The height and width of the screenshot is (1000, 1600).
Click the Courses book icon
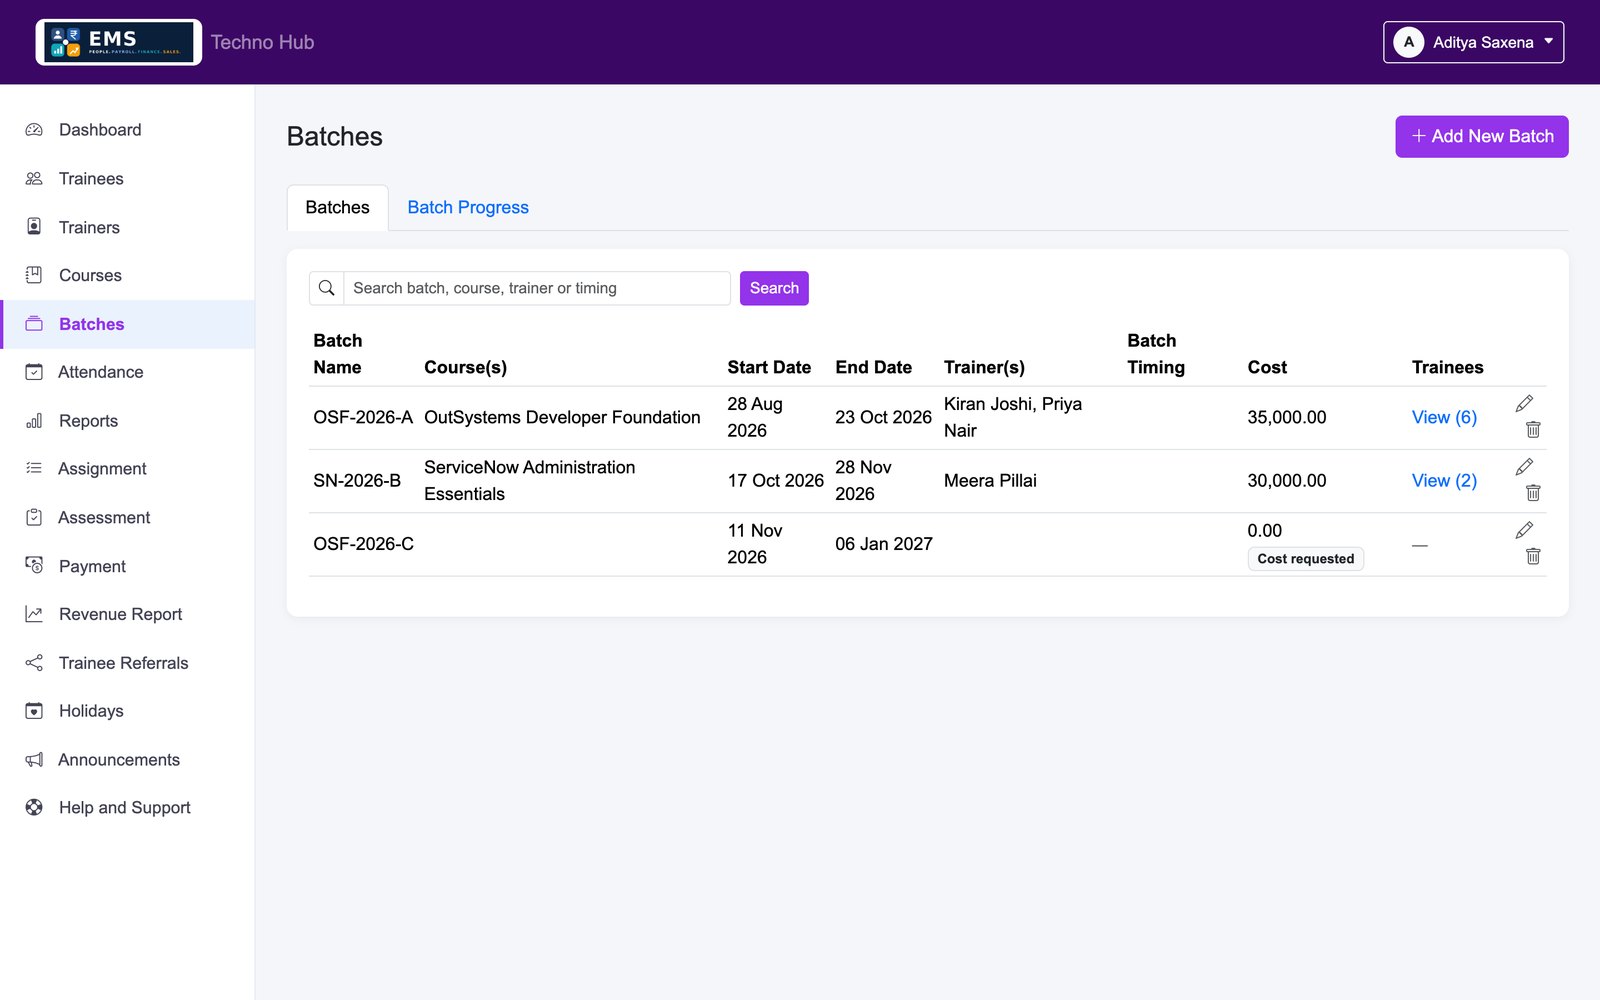tap(34, 275)
